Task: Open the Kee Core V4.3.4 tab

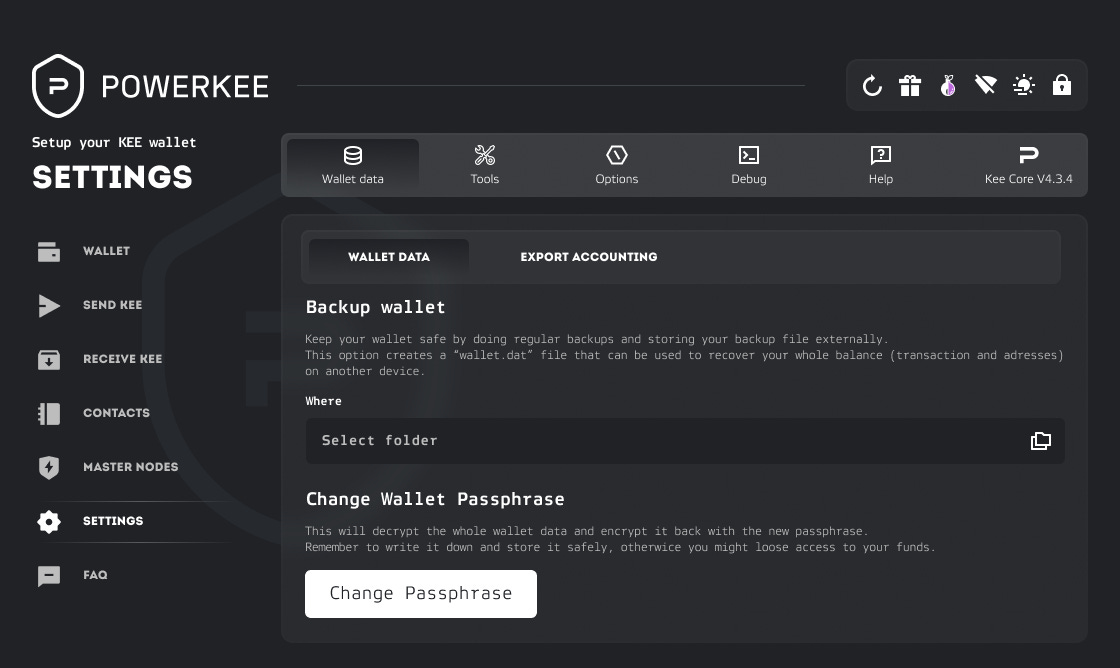Action: tap(1029, 165)
